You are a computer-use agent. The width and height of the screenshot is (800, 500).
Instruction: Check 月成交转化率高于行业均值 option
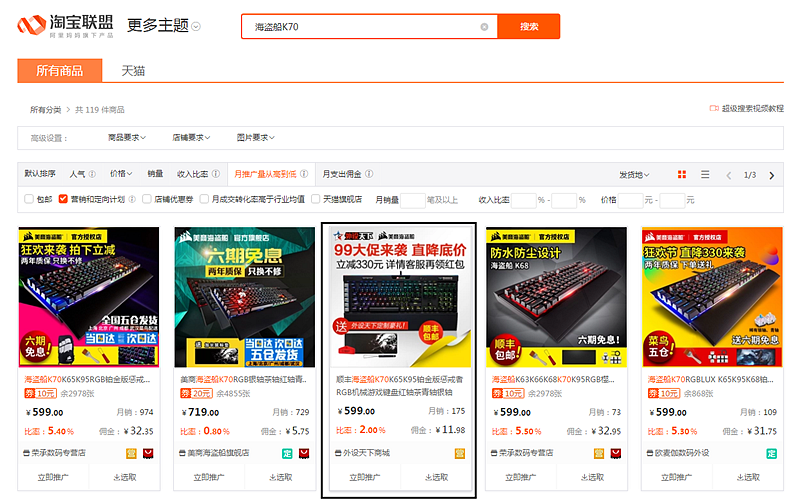(x=204, y=199)
